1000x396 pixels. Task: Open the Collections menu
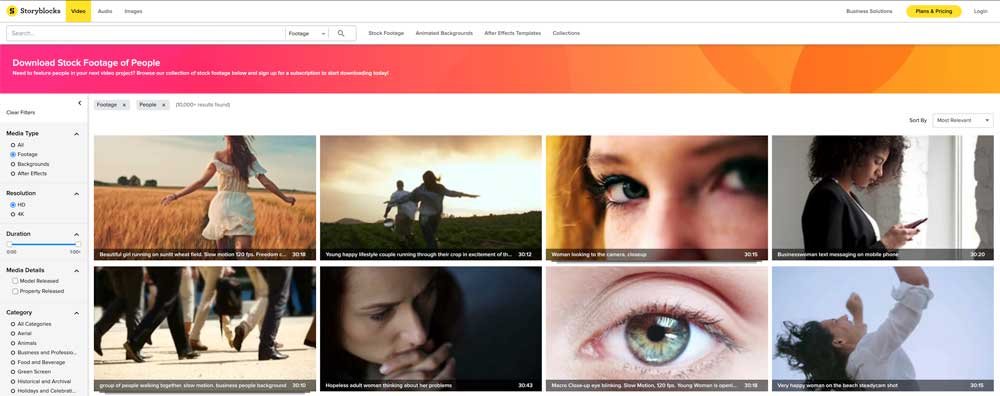(566, 33)
